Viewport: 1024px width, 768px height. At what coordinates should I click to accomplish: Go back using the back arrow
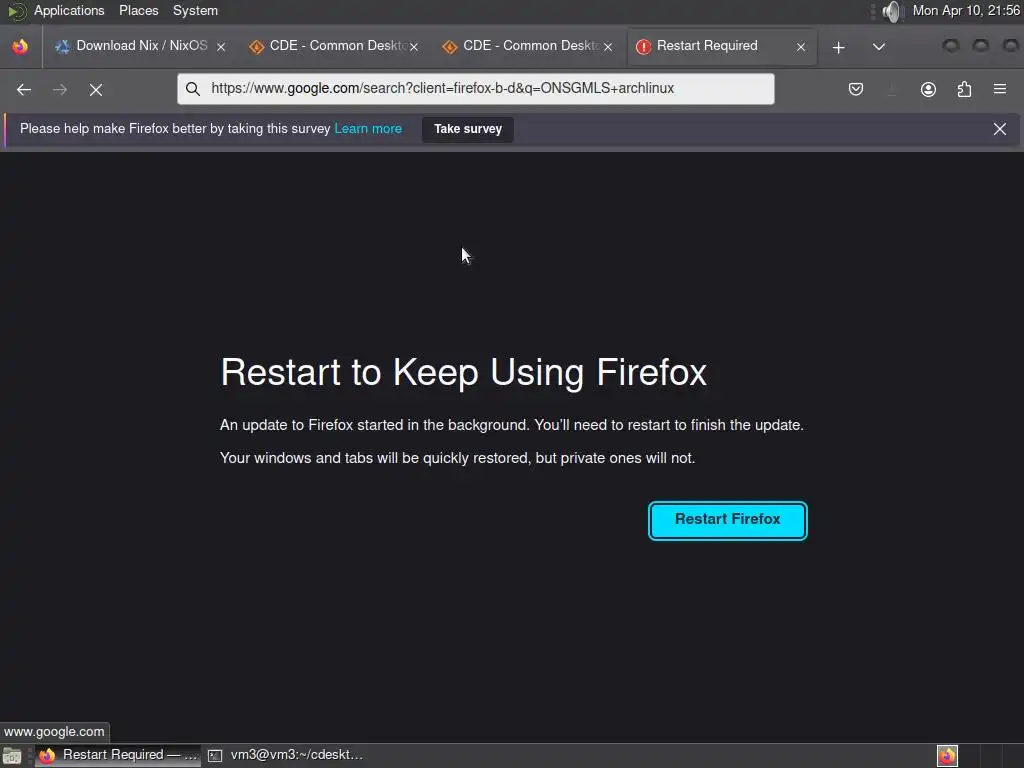point(24,89)
